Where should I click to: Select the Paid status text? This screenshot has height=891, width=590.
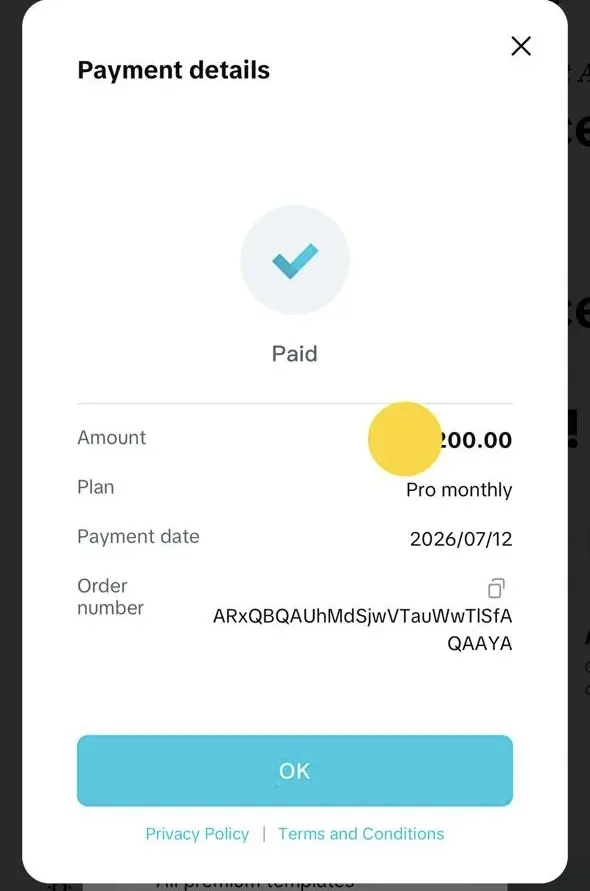tap(294, 353)
